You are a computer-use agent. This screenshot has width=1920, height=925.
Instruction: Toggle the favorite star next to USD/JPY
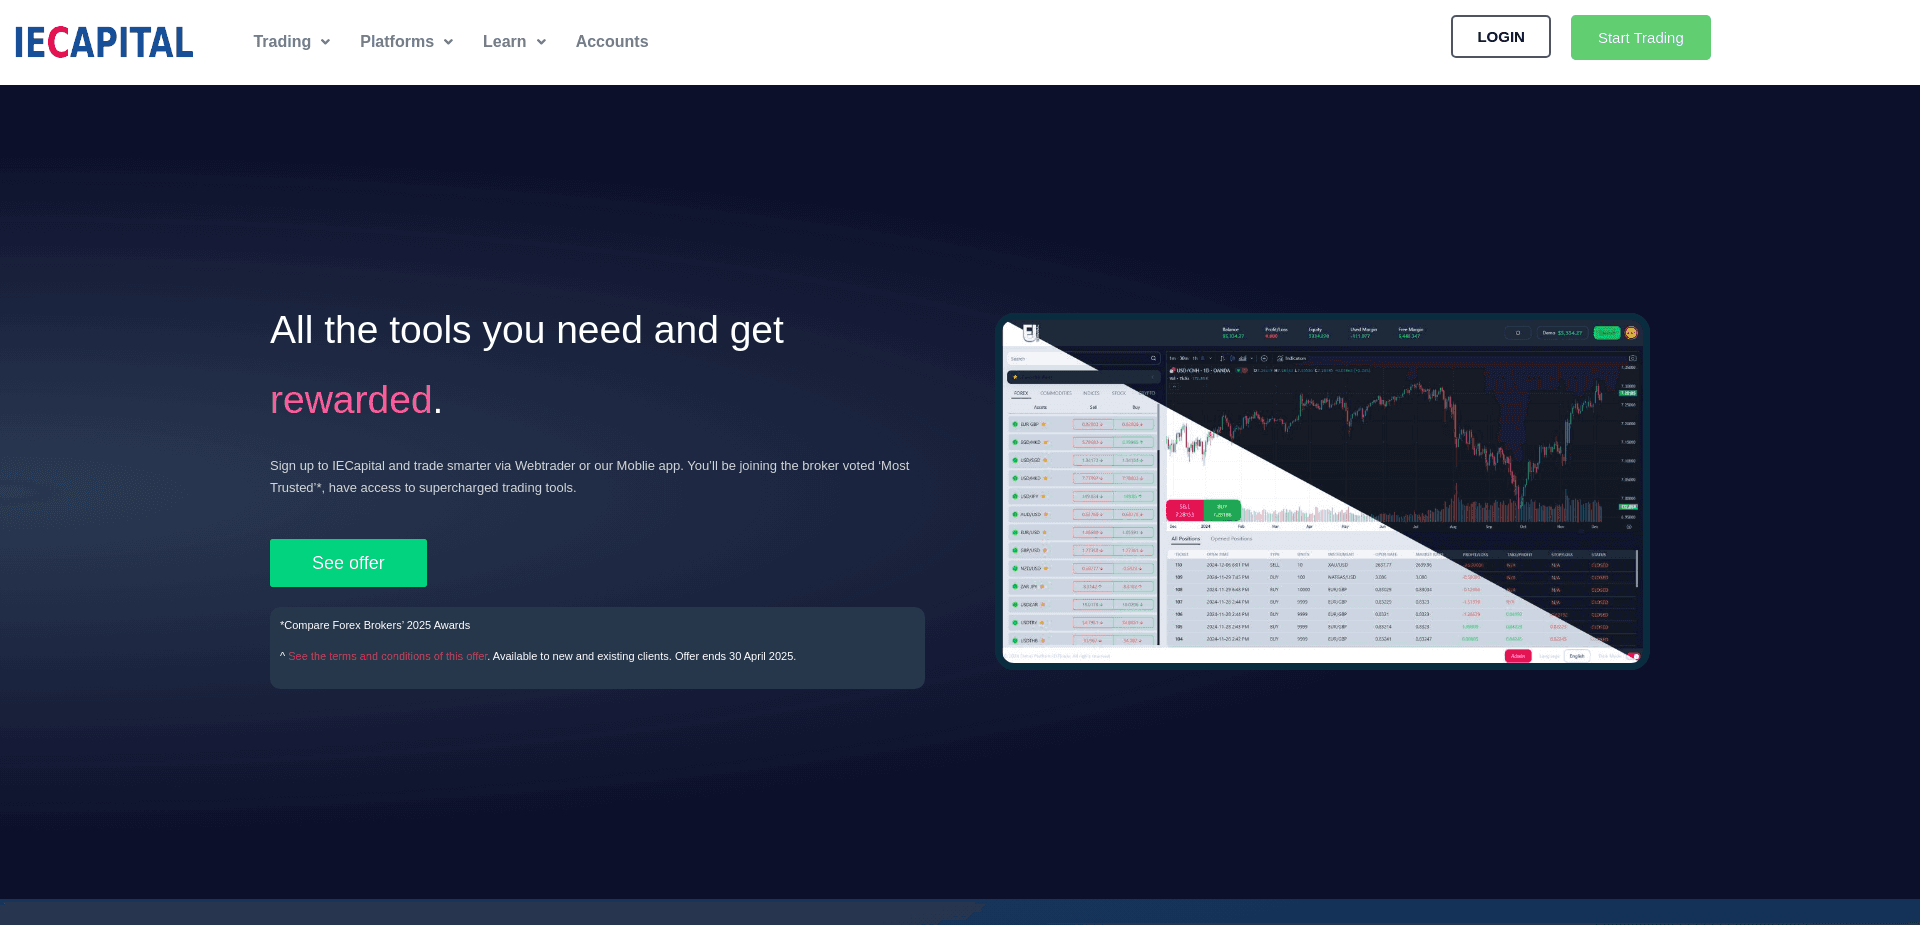coord(1043,496)
